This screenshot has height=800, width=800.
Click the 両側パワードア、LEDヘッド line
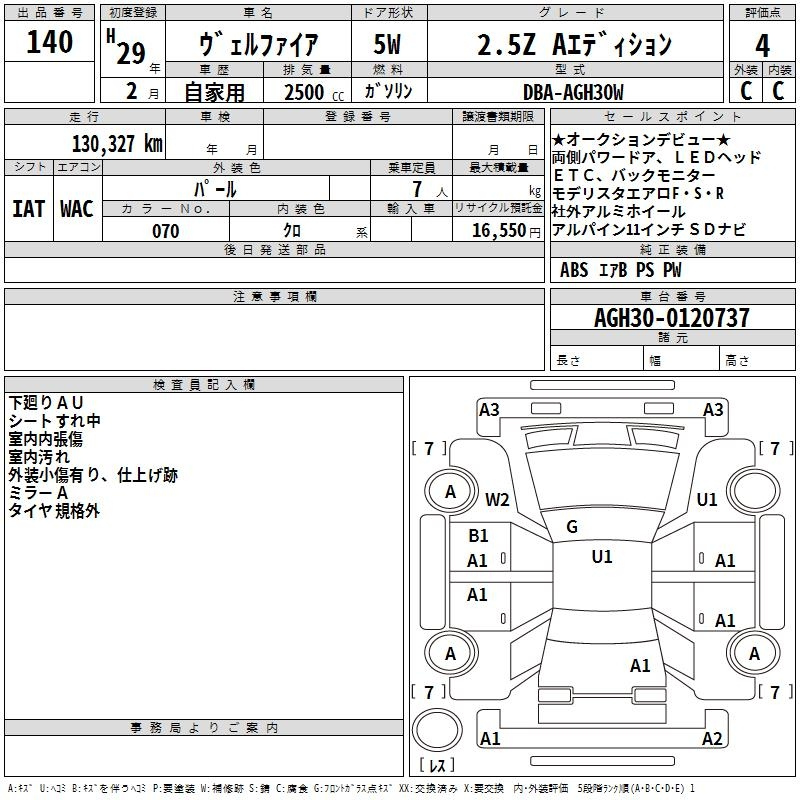[657, 157]
